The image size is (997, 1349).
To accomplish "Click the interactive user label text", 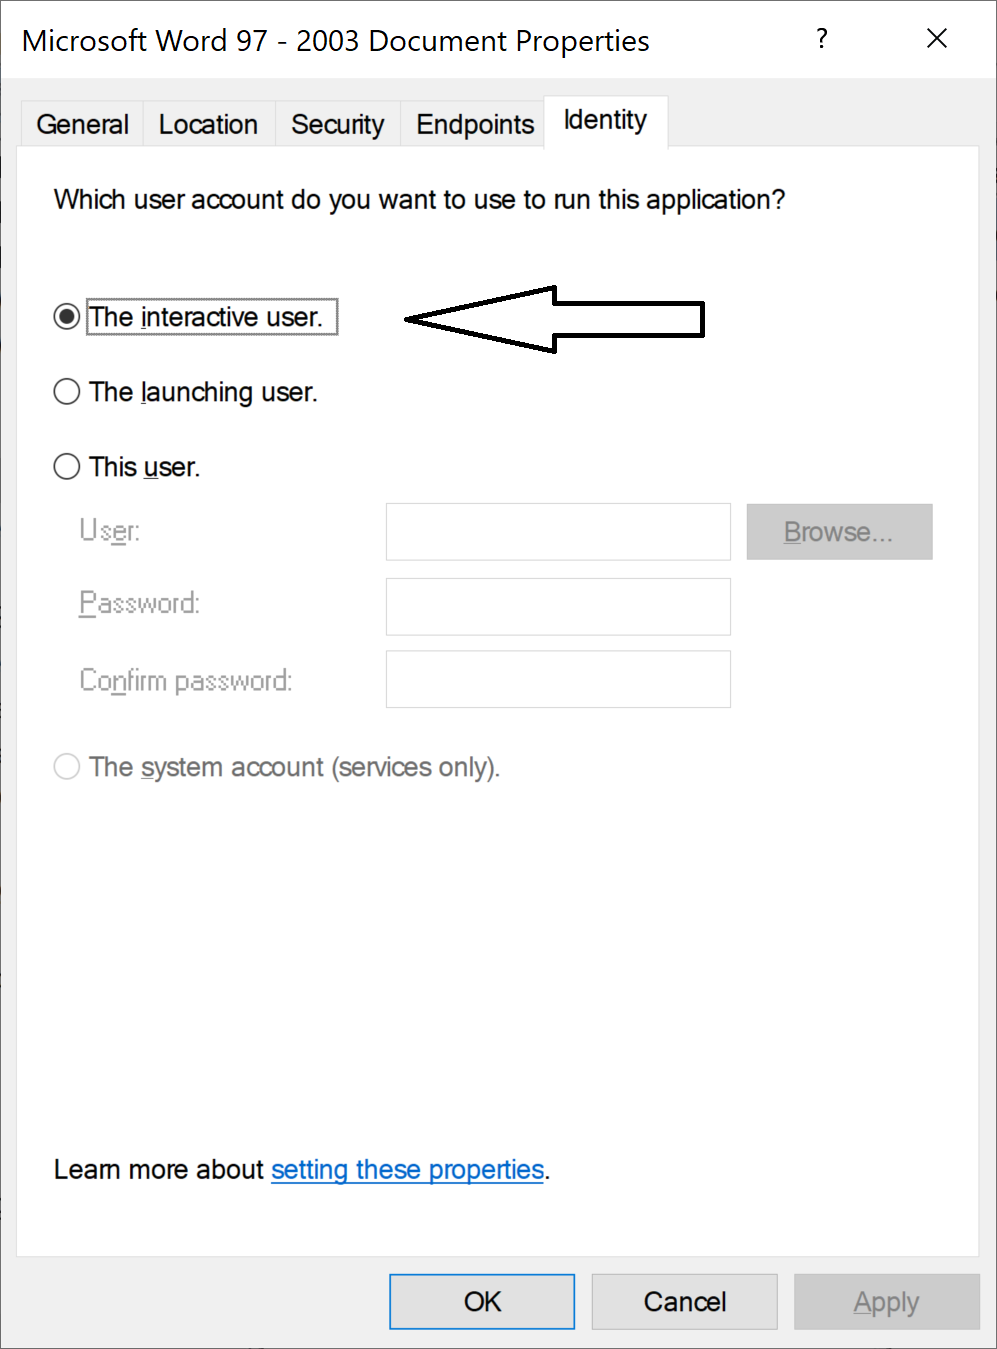I will [x=206, y=317].
